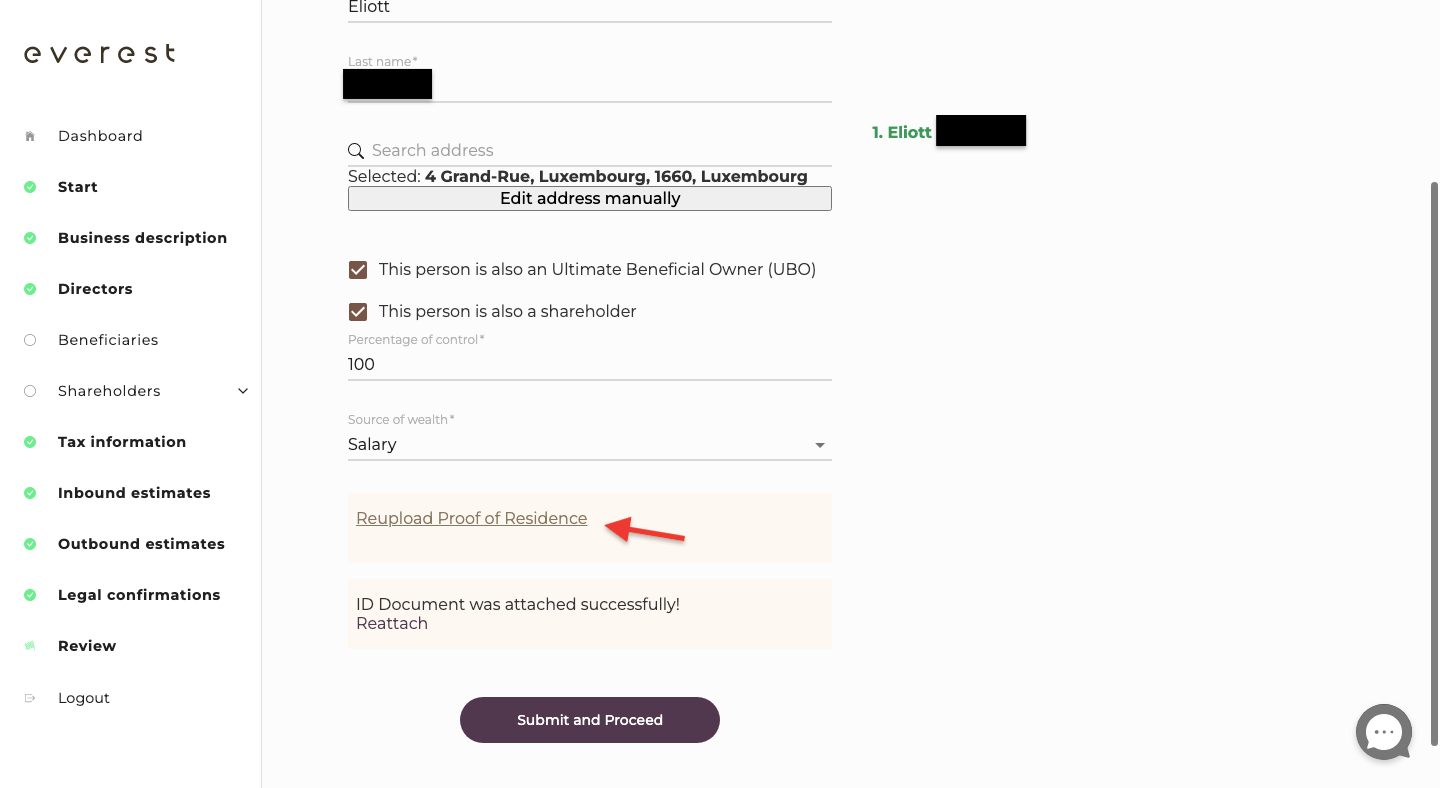Change Salary selection via dropdown arrow
The height and width of the screenshot is (788, 1440).
pos(820,444)
